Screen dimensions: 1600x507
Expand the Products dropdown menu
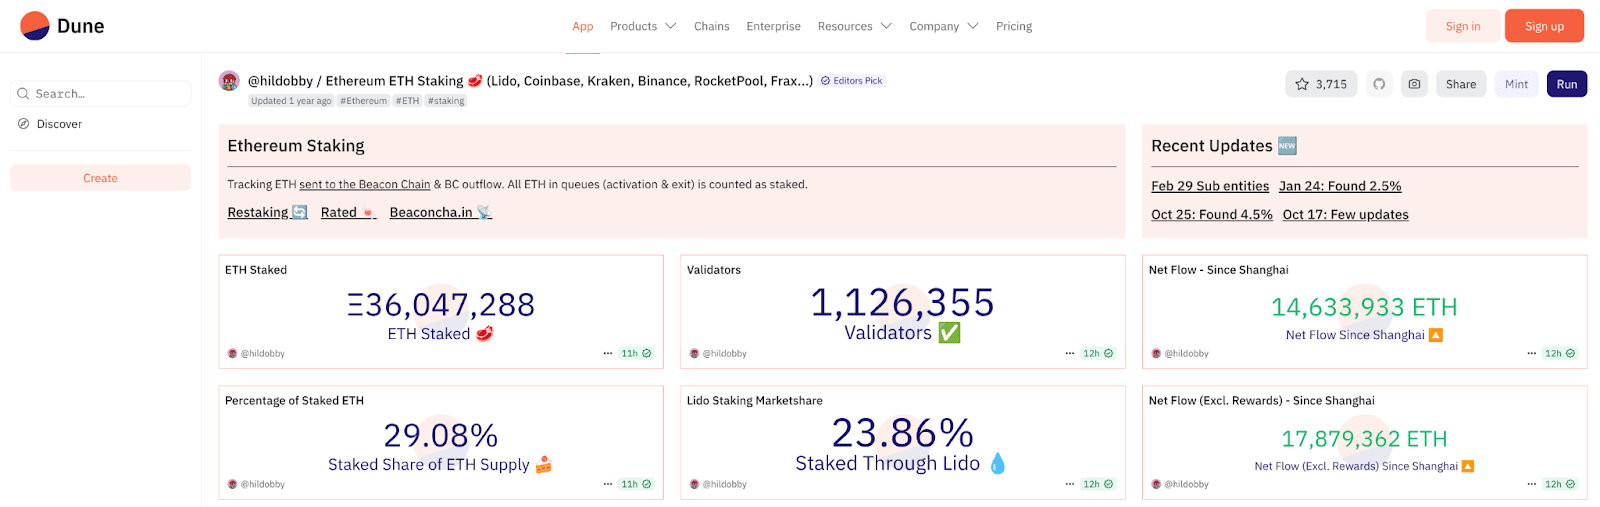(643, 26)
